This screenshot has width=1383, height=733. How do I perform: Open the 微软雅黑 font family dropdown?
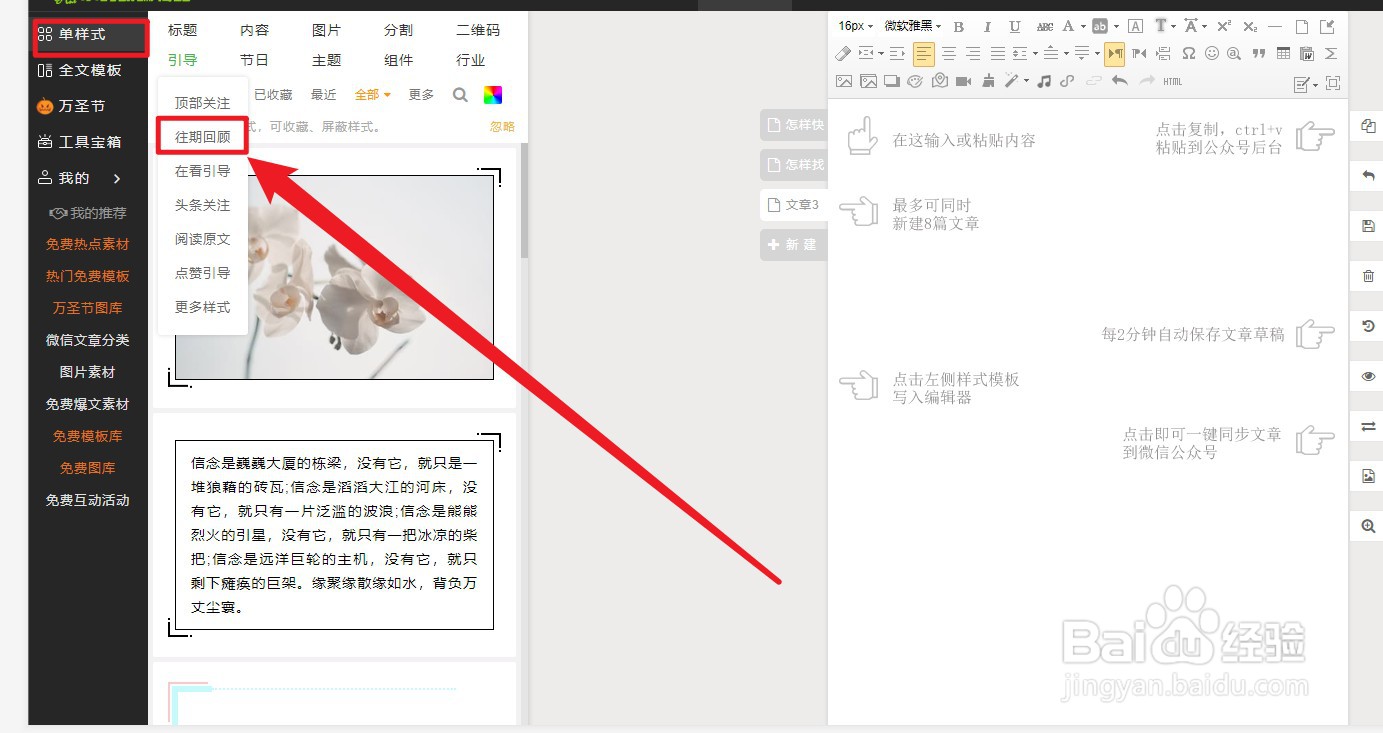coord(913,26)
